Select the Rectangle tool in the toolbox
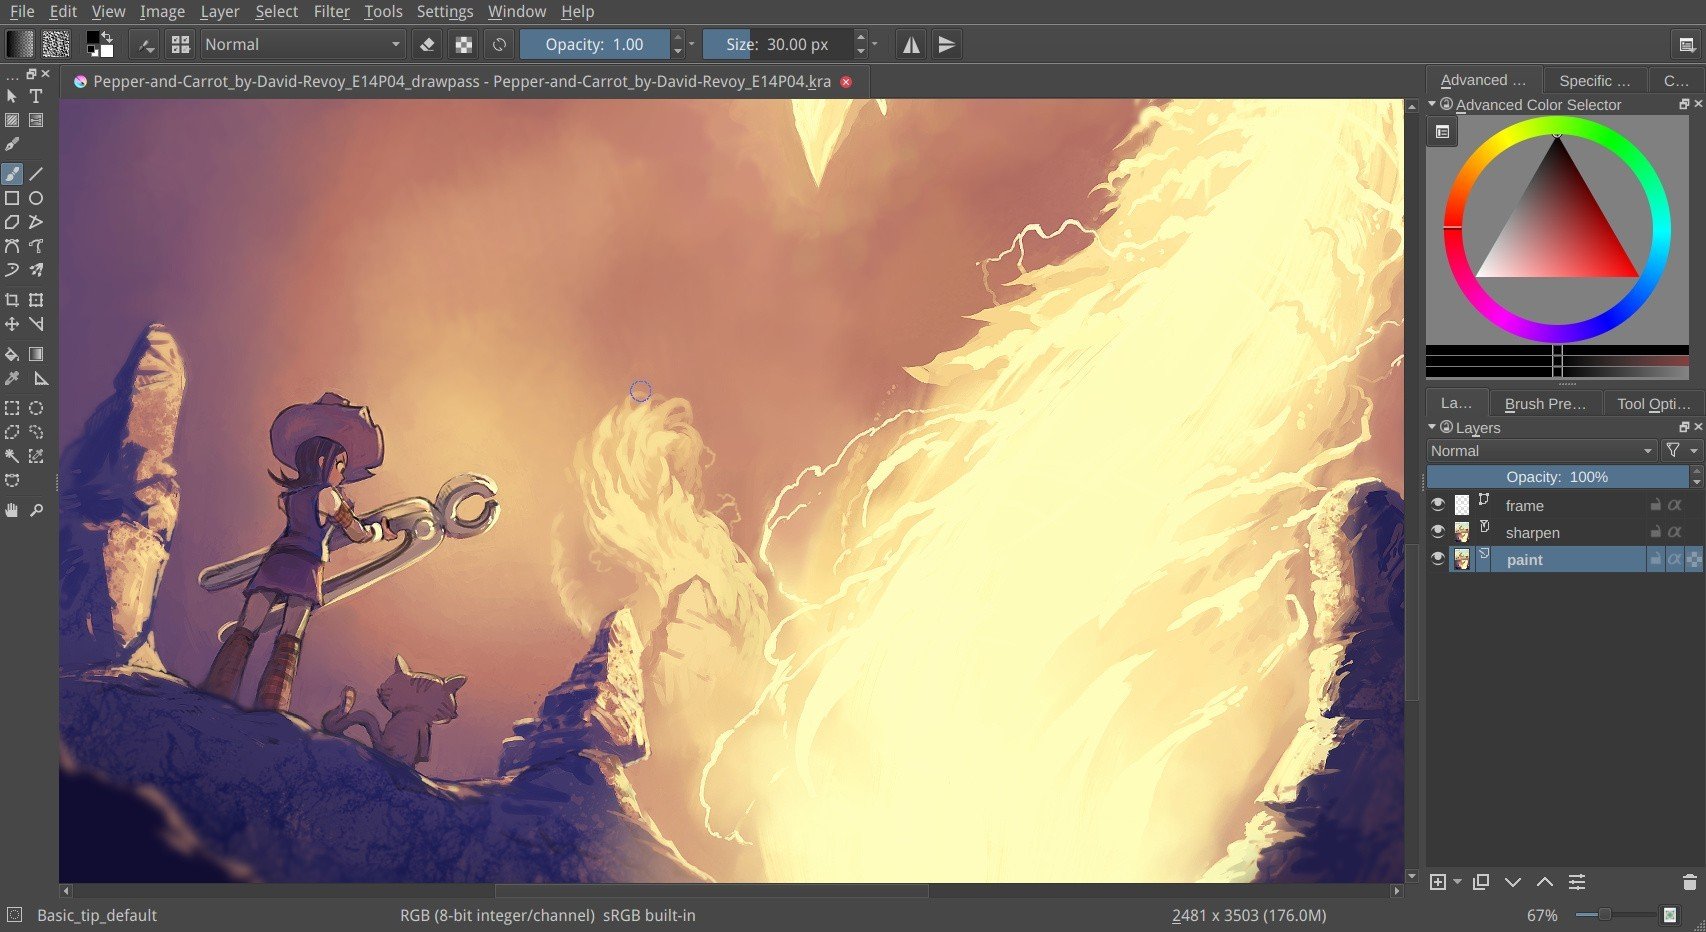The height and width of the screenshot is (932, 1706). (12, 198)
